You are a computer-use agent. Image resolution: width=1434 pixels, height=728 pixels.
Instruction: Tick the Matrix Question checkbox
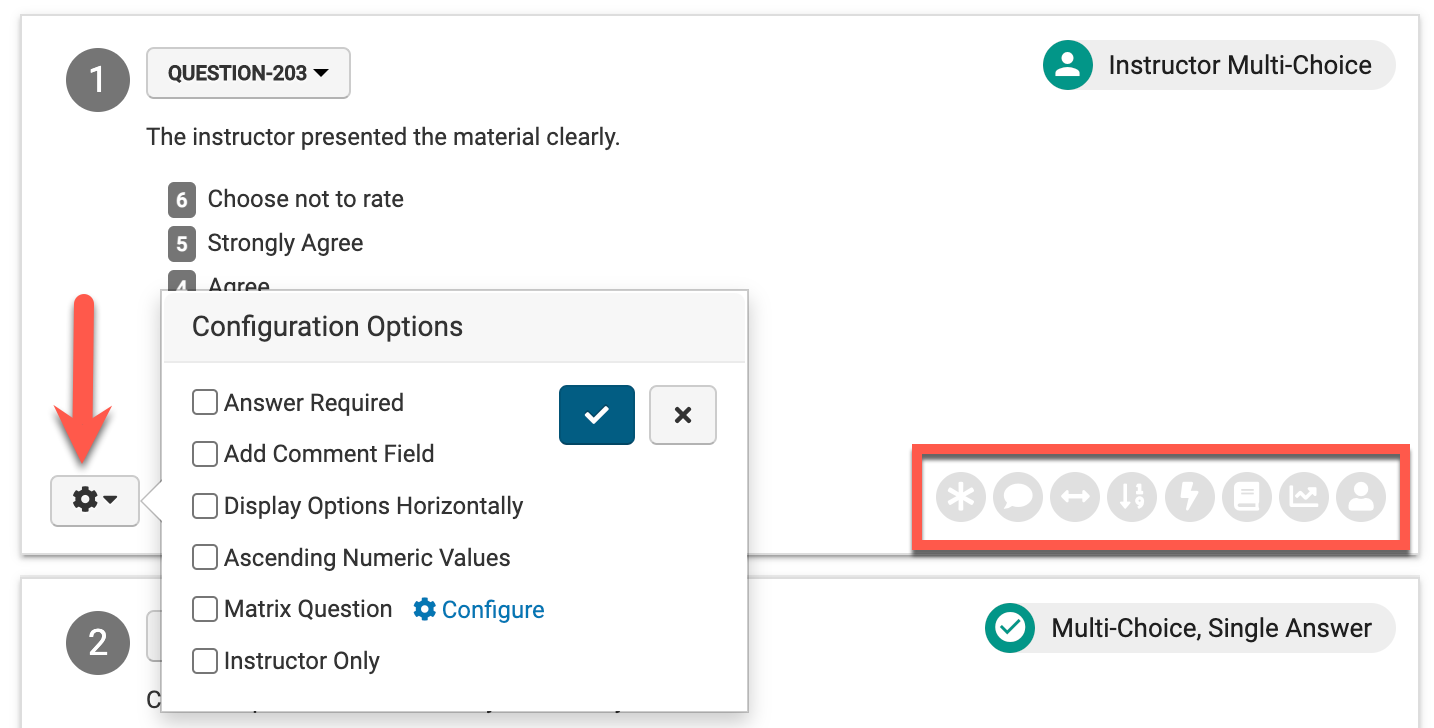tap(205, 609)
